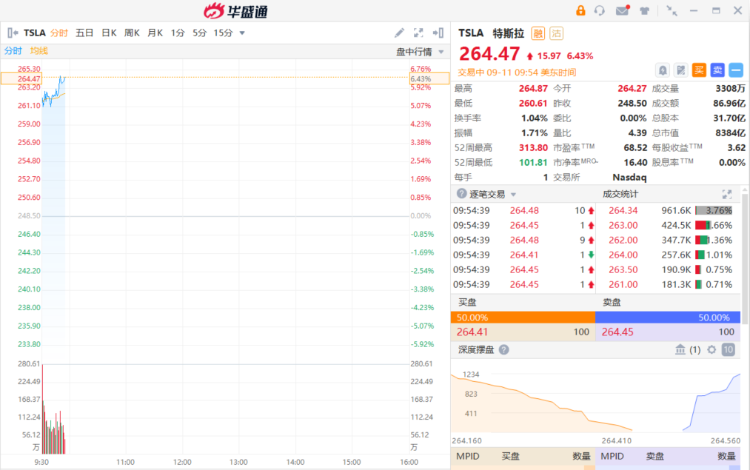Viewport: 750px width, 470px height.
Task: Expand chart to fullscreen
Action: click(x=438, y=32)
